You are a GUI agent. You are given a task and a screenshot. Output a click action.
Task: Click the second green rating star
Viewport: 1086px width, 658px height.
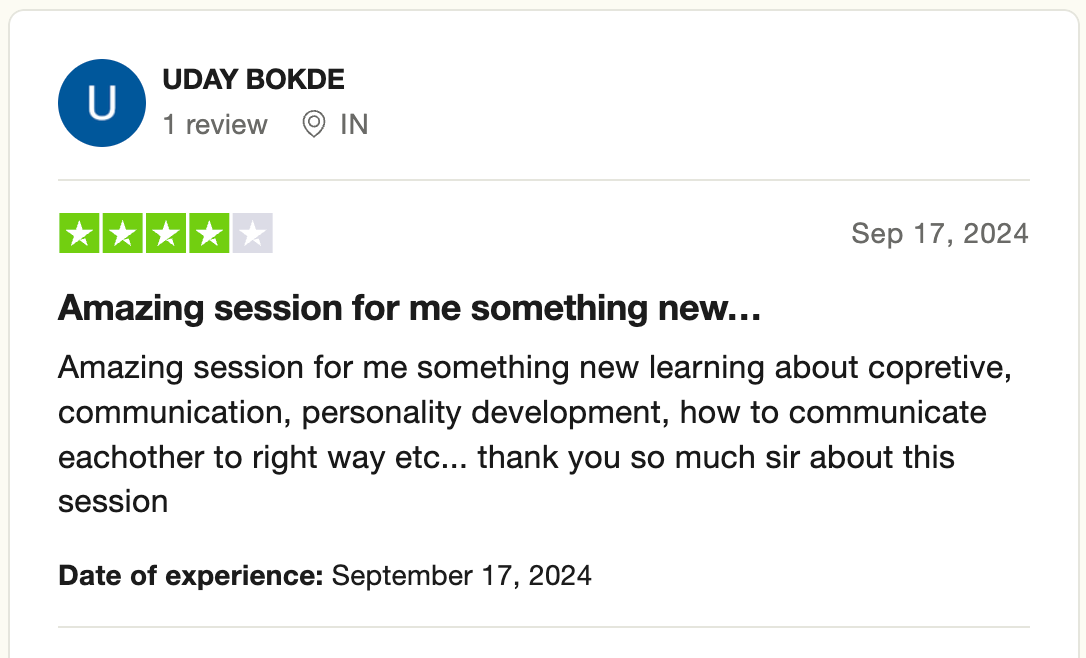tap(123, 233)
